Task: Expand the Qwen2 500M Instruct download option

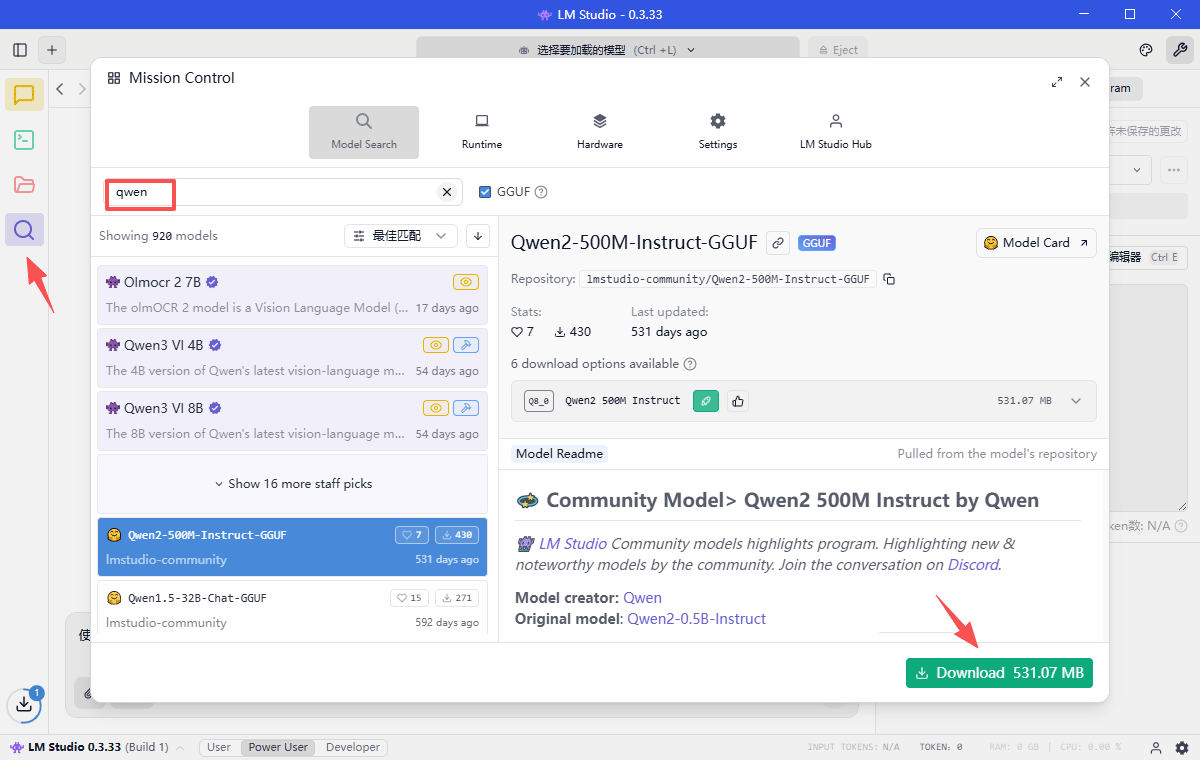Action: (x=1076, y=401)
